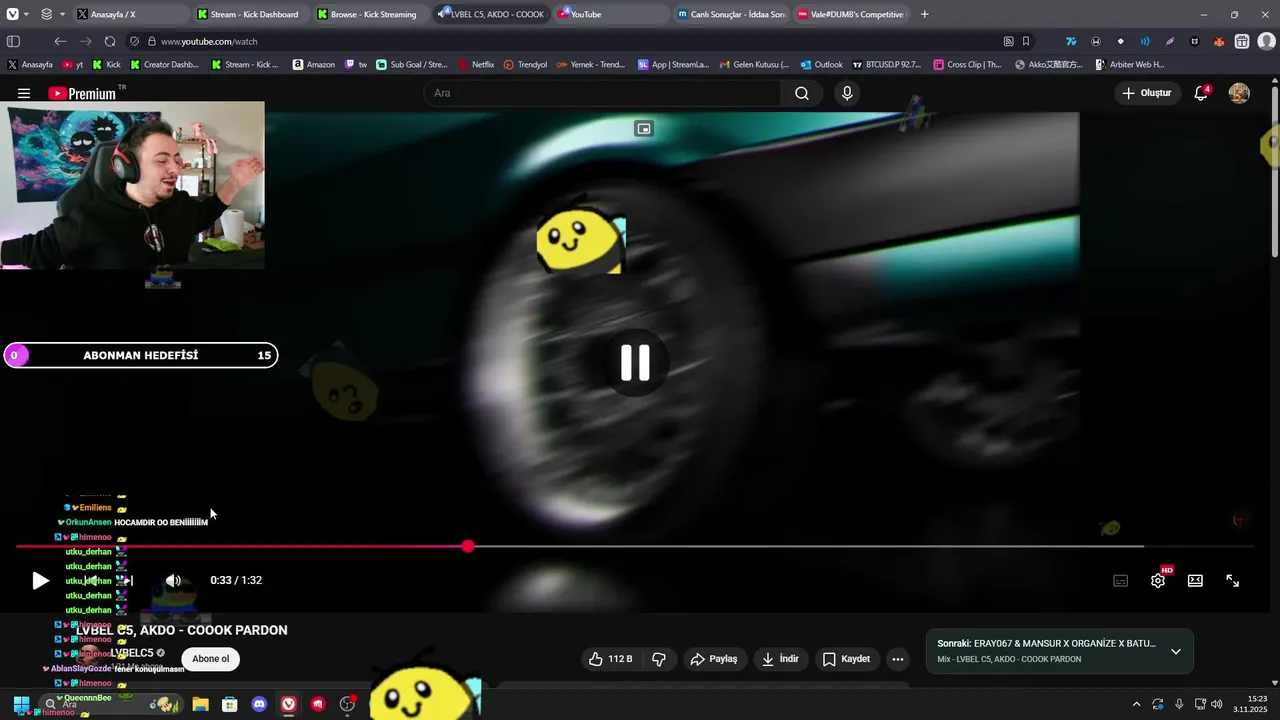The image size is (1280, 720).
Task: Click the Kaydet save button
Action: 847,659
